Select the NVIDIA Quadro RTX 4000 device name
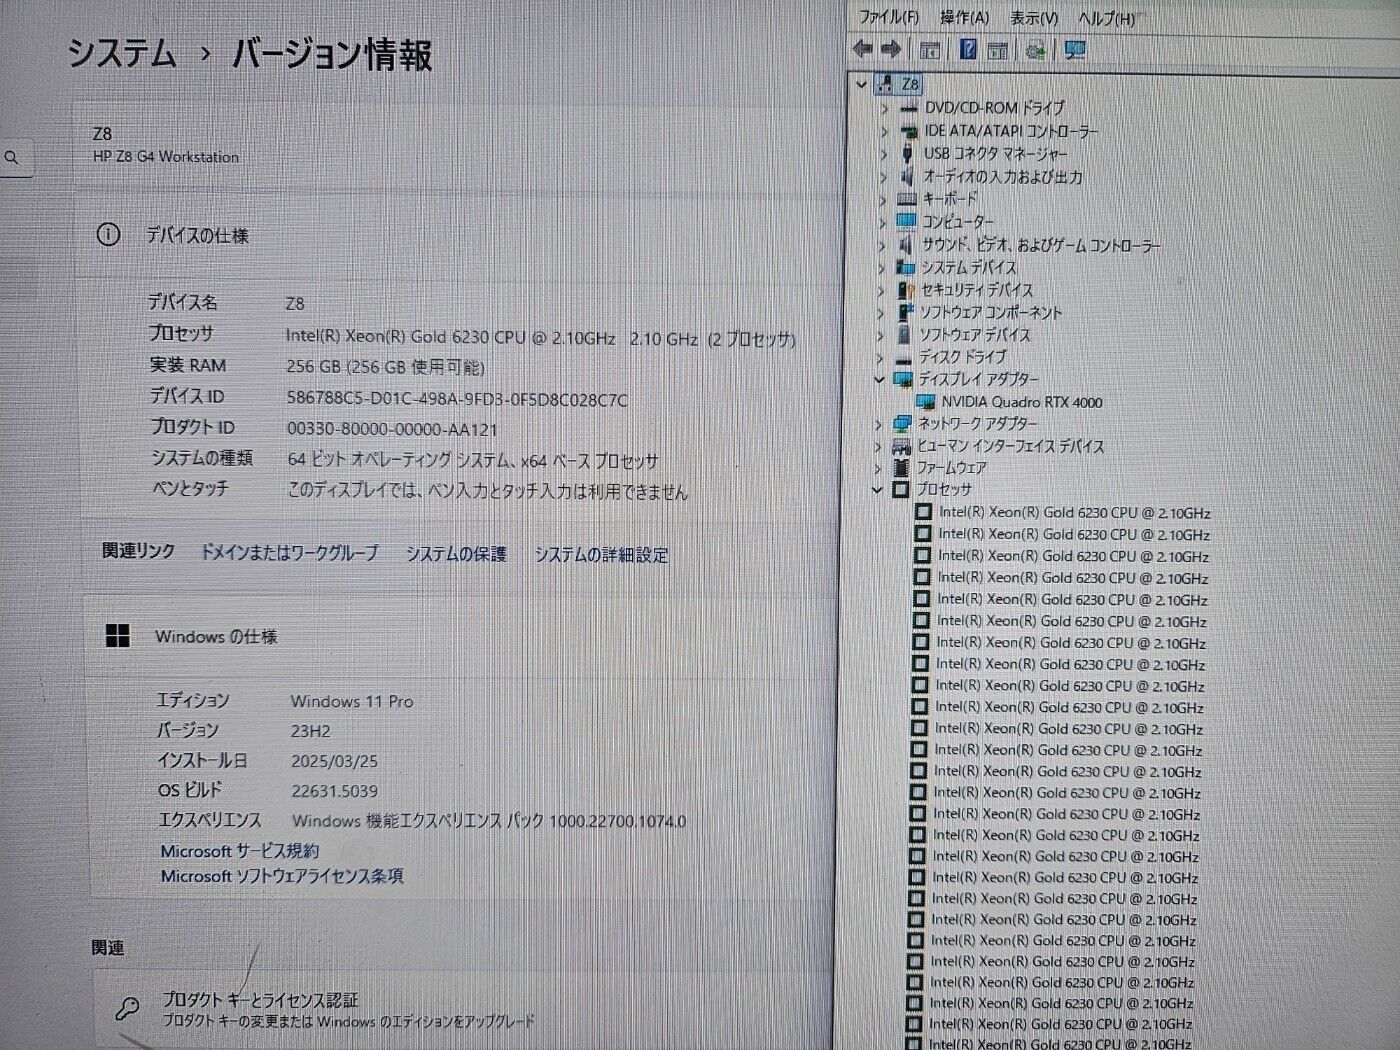 [x=1022, y=402]
